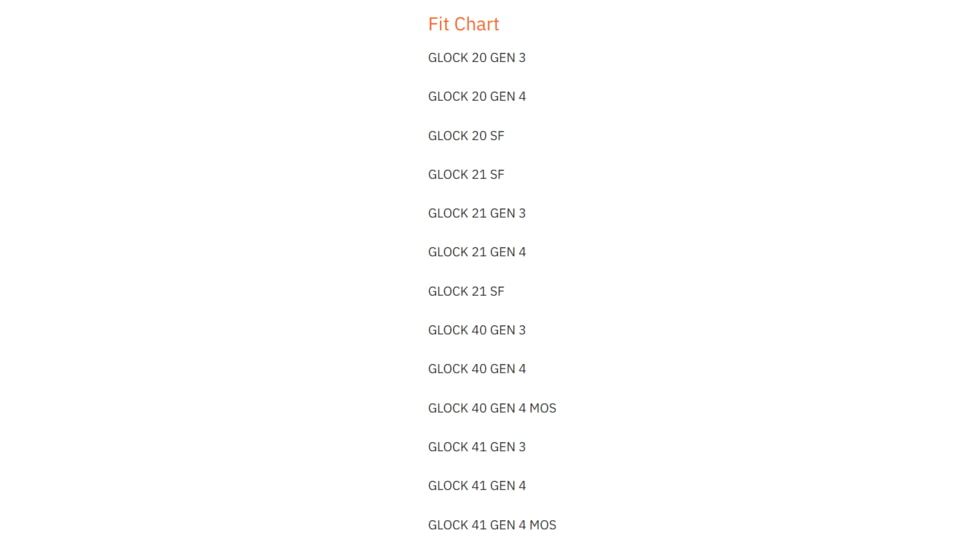The height and width of the screenshot is (550, 978).
Task: Click the word MOS in GLOCK 40 GEN 4 MOS
Action: click(543, 409)
